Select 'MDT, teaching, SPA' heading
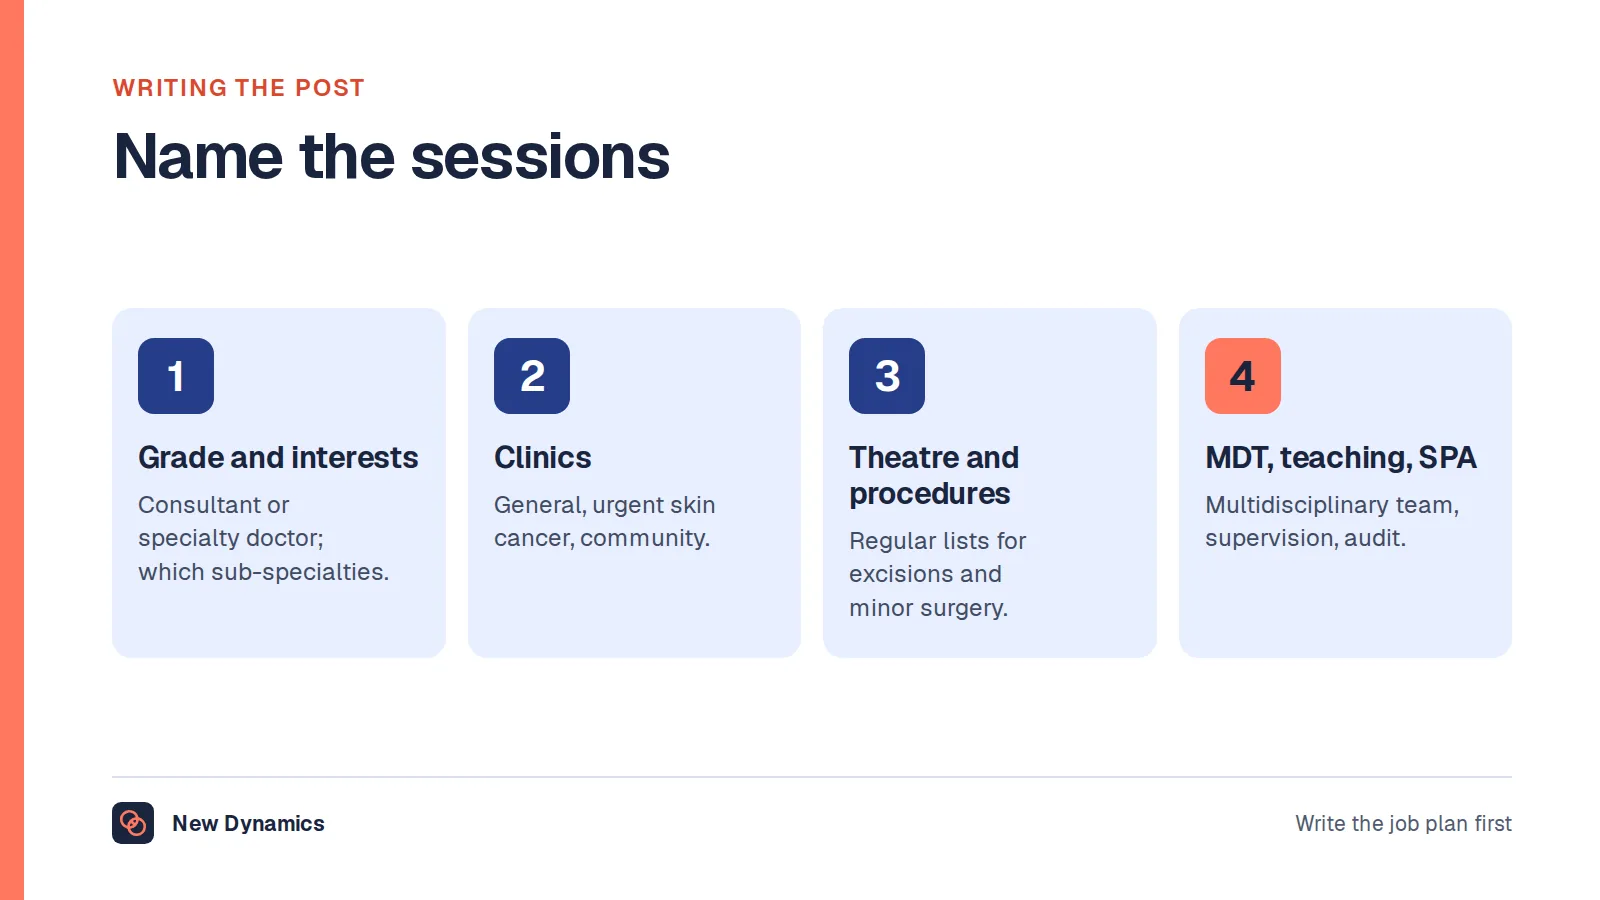1600x900 pixels. pyautogui.click(x=1341, y=457)
